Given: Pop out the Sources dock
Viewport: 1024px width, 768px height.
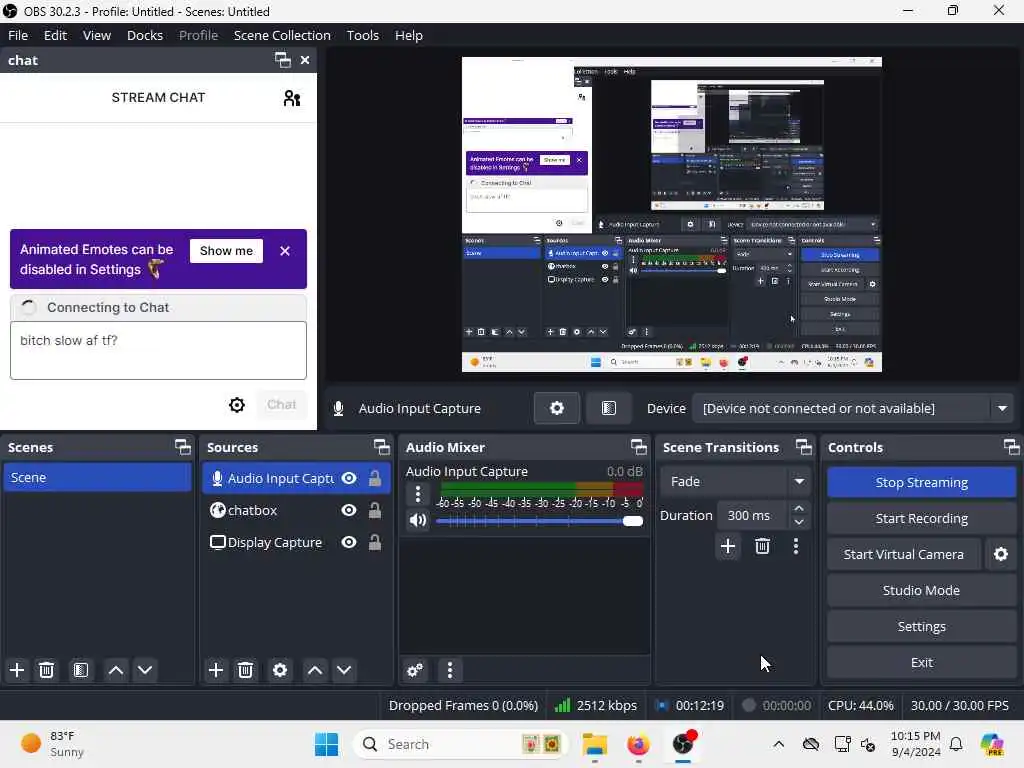Looking at the screenshot, I should 381,447.
